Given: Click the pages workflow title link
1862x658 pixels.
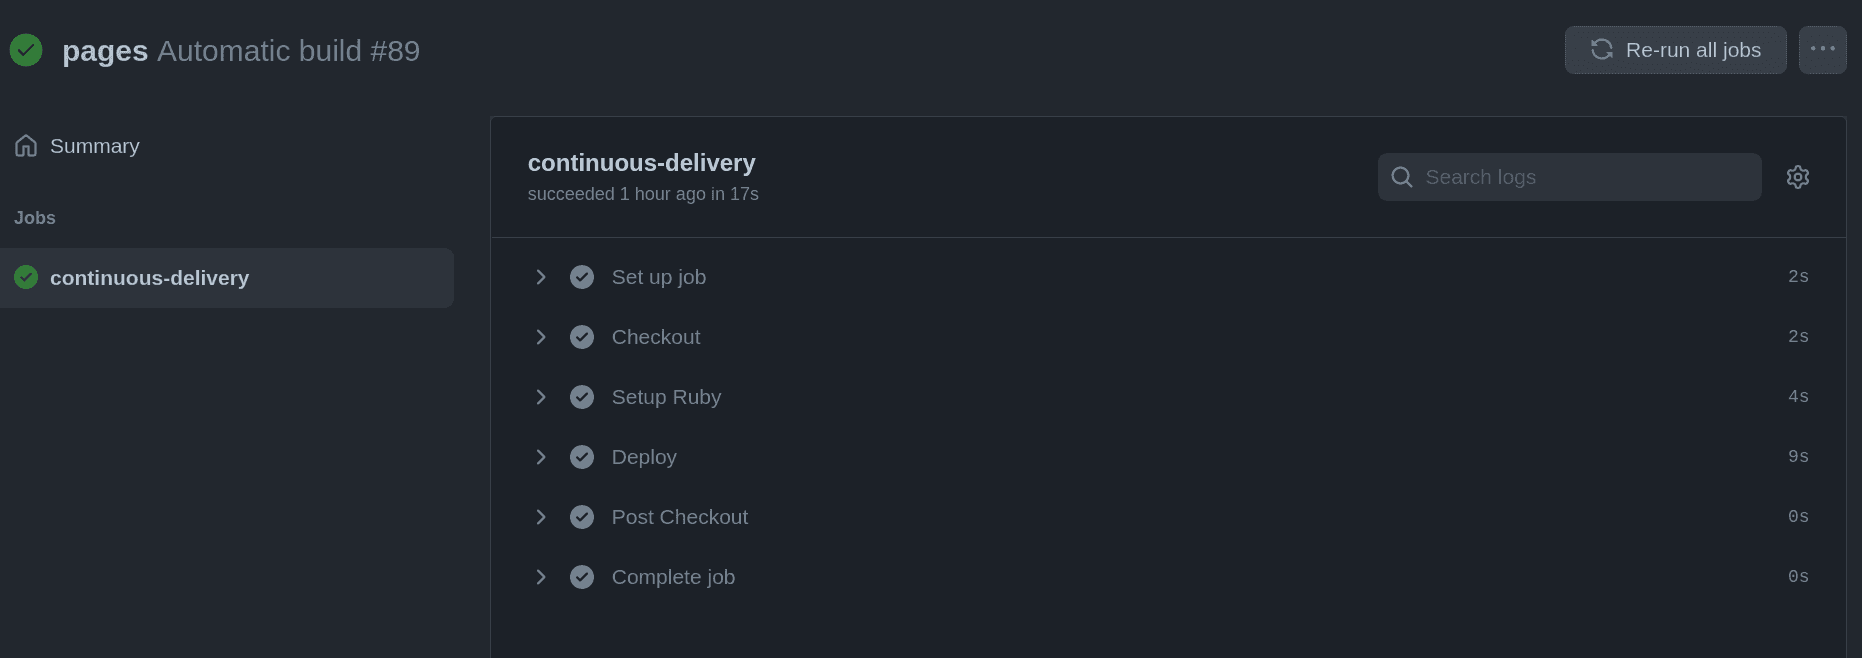Looking at the screenshot, I should 105,51.
